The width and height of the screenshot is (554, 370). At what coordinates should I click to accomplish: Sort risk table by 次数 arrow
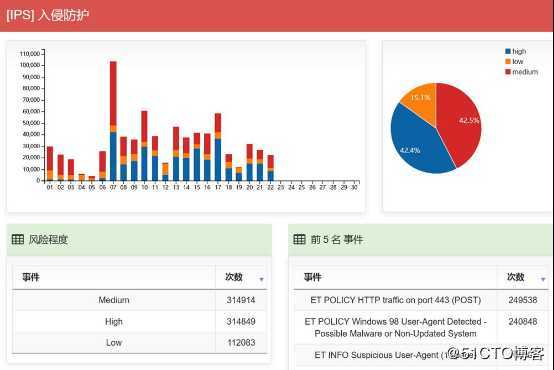coord(261,279)
